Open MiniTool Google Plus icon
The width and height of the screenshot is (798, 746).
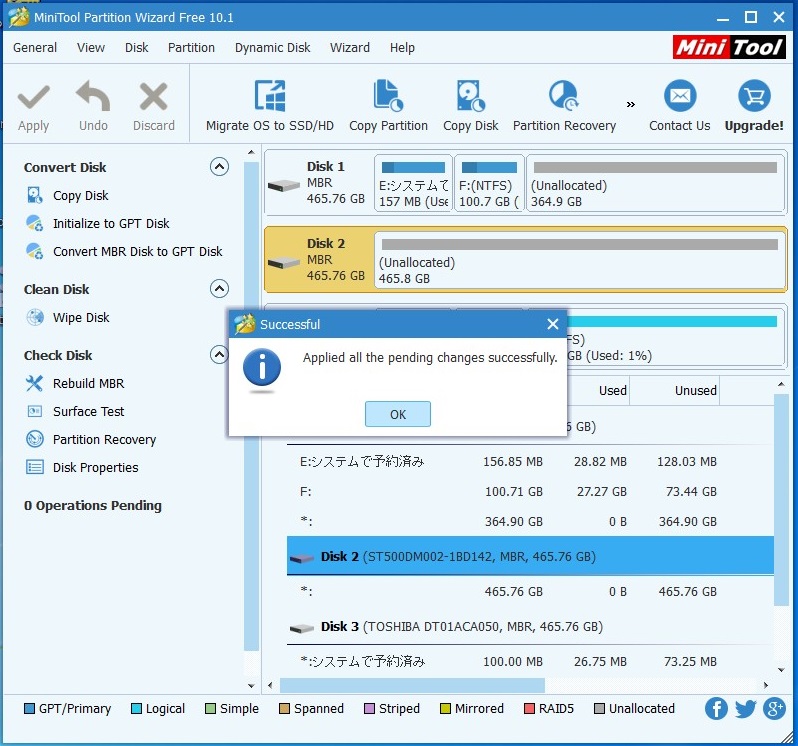tap(775, 709)
